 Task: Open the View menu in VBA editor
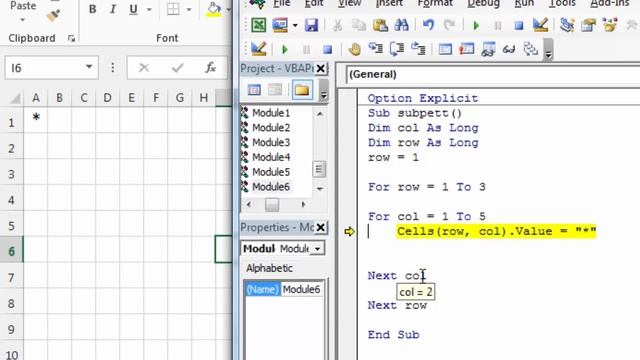point(349,4)
